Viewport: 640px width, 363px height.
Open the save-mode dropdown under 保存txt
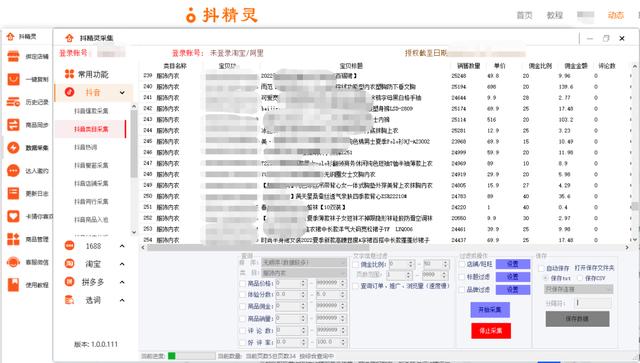[x=579, y=289]
